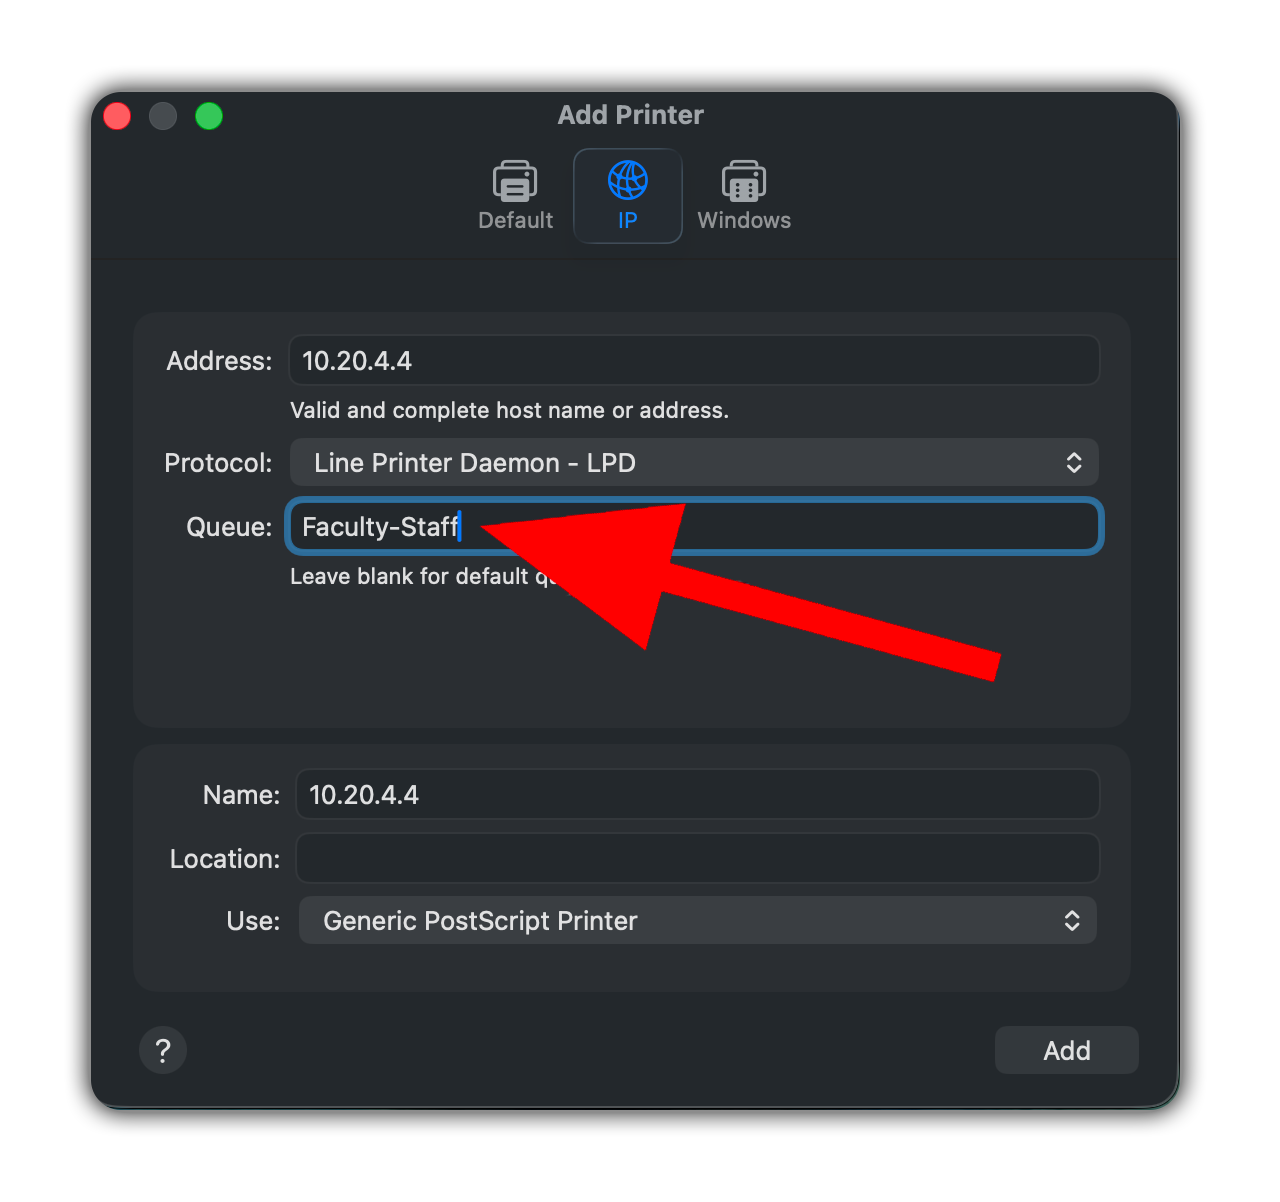
Task: Close the Add Printer window
Action: (x=117, y=116)
